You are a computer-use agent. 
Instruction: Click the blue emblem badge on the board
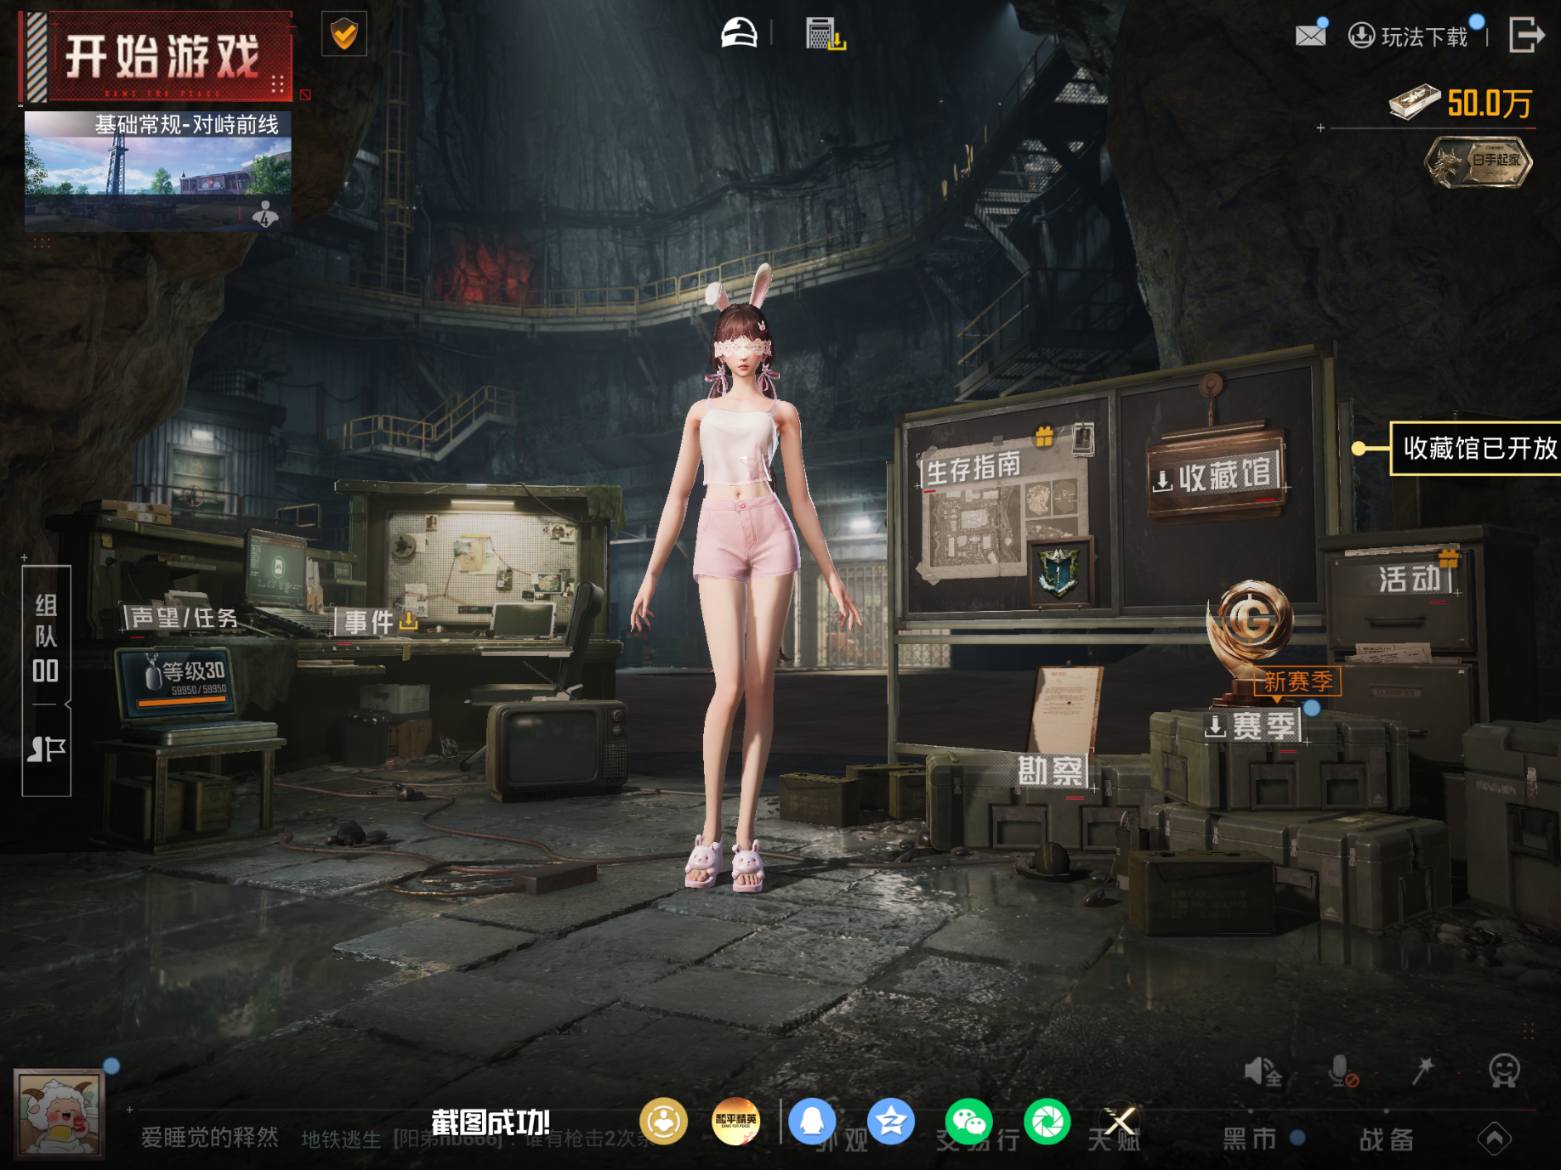[1059, 571]
